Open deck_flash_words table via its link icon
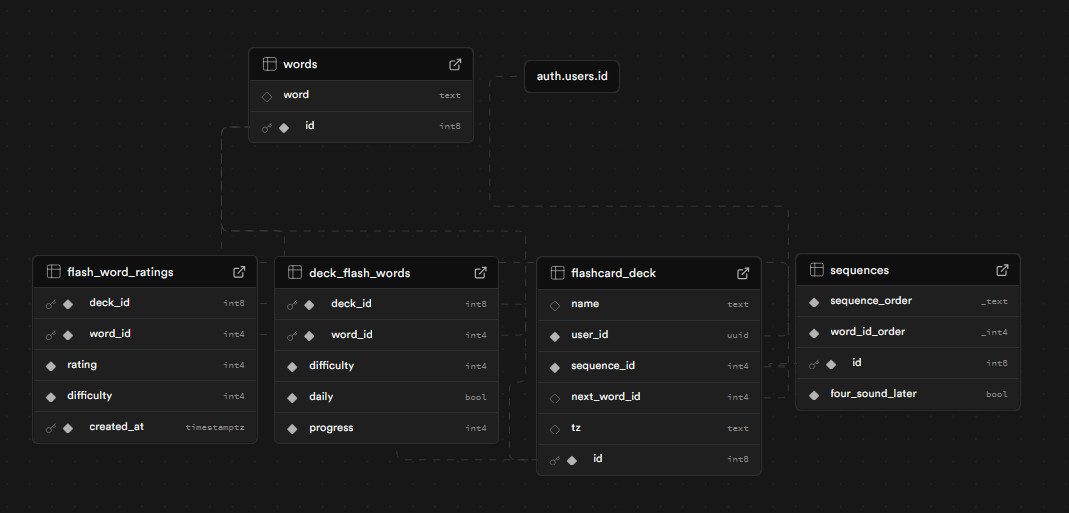The image size is (1069, 513). point(480,272)
